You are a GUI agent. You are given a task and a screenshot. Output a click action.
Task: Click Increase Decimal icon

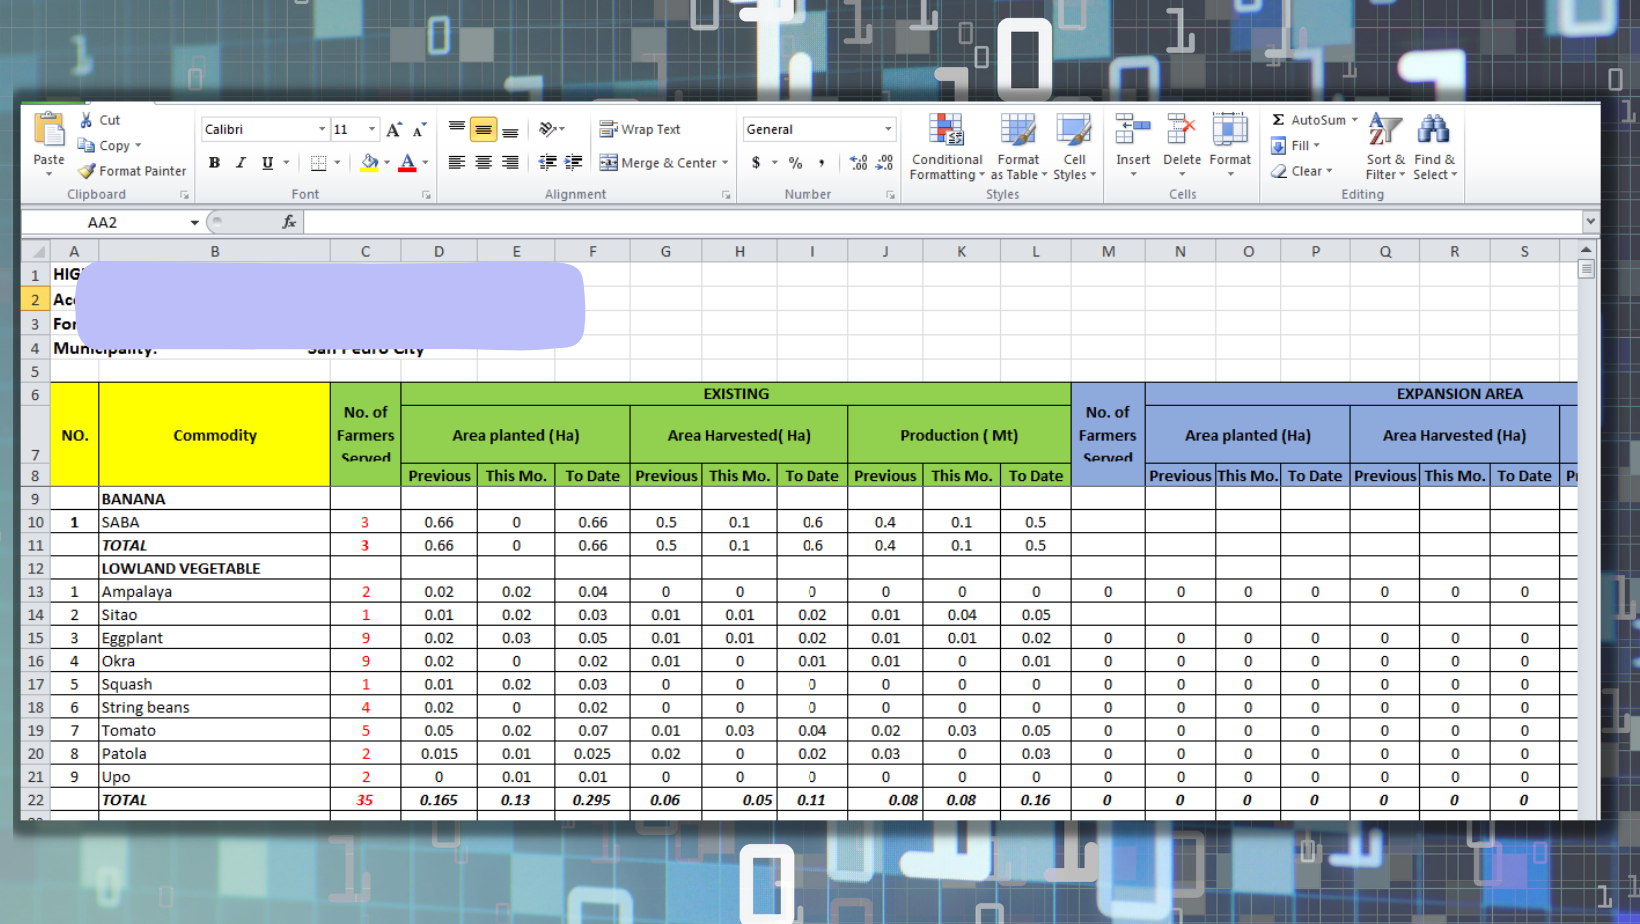(858, 163)
